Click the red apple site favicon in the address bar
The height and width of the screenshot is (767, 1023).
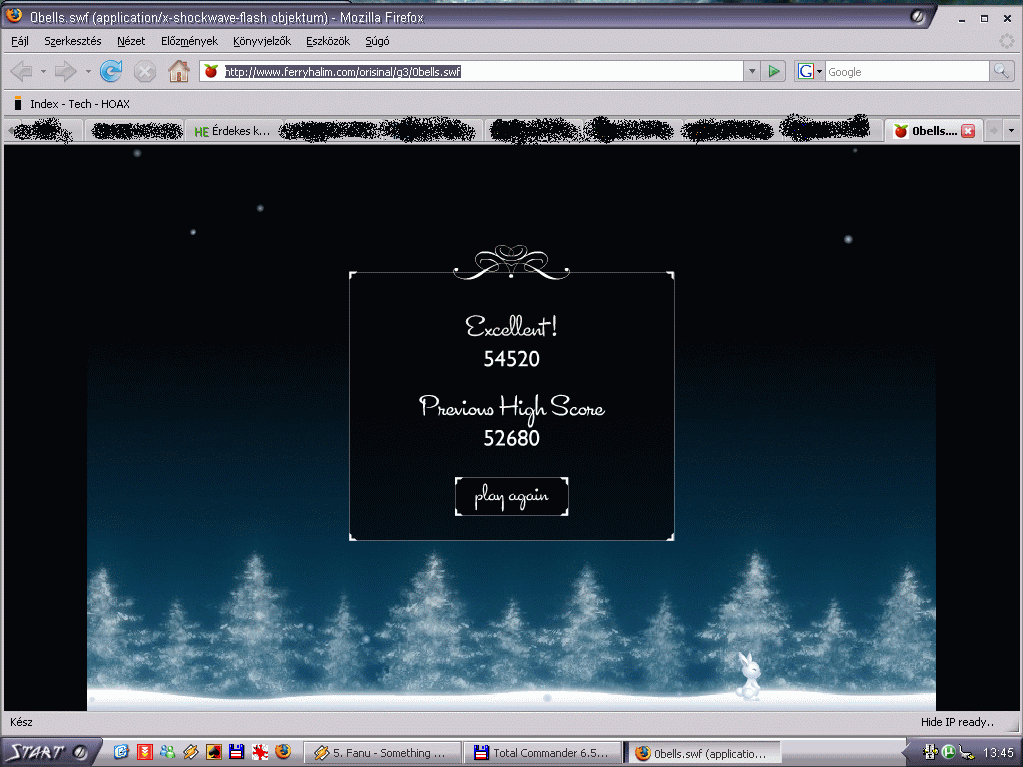211,71
